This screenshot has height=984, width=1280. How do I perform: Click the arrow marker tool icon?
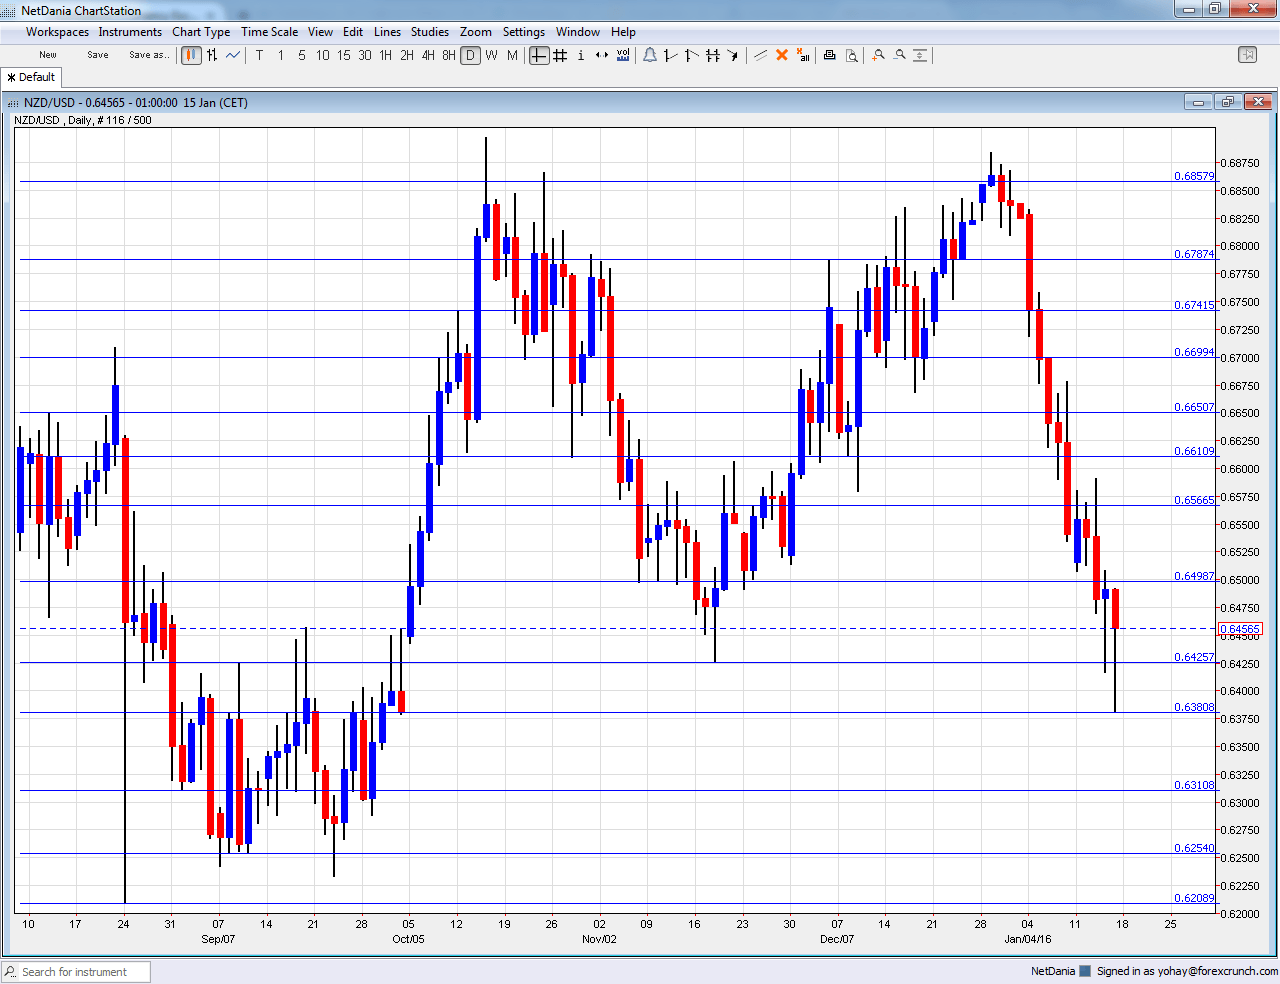pos(734,55)
